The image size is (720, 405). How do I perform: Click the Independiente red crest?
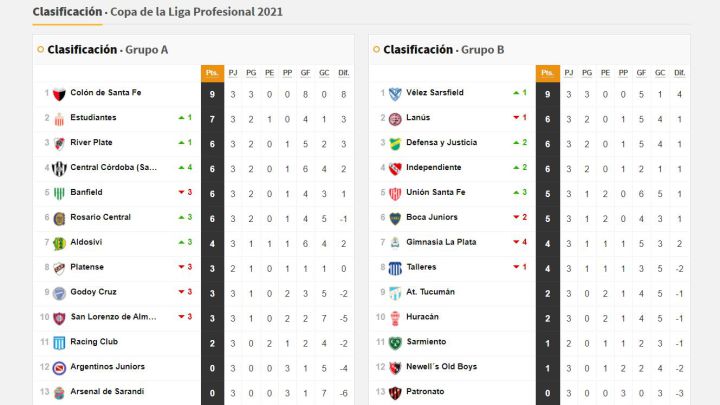[x=395, y=169]
